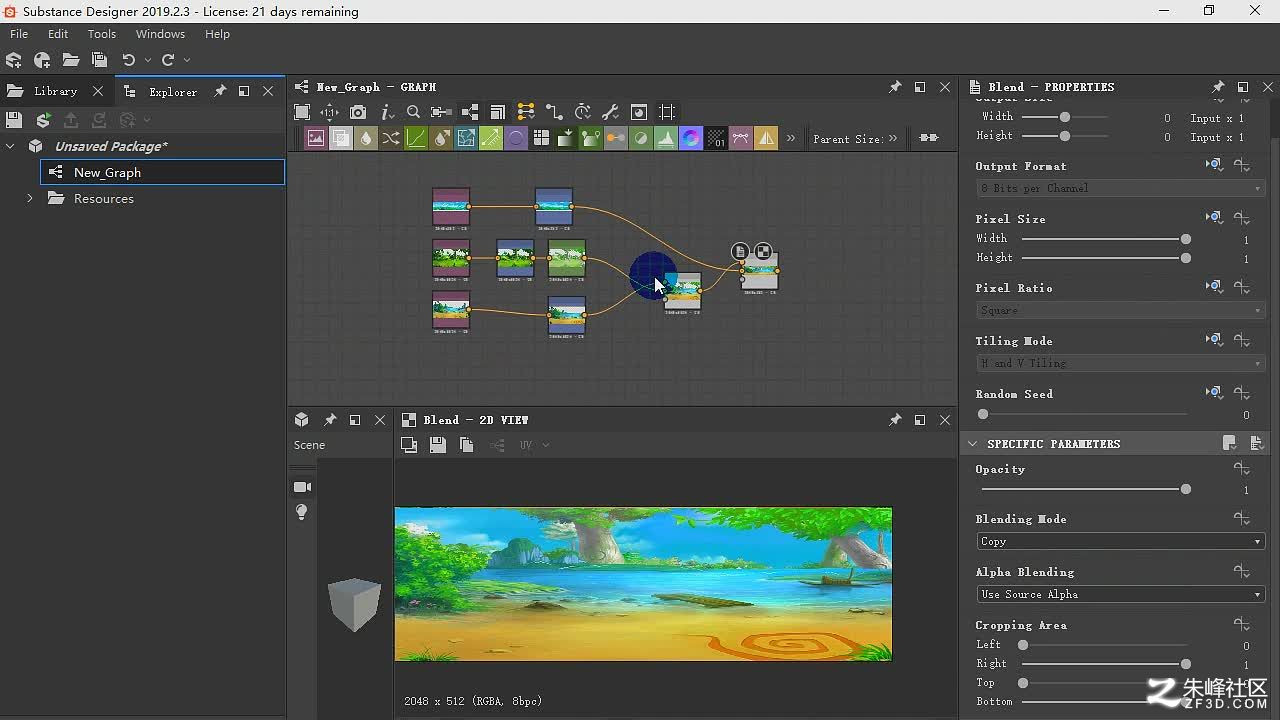The width and height of the screenshot is (1280, 720).
Task: Redo the last action
Action: 168,60
